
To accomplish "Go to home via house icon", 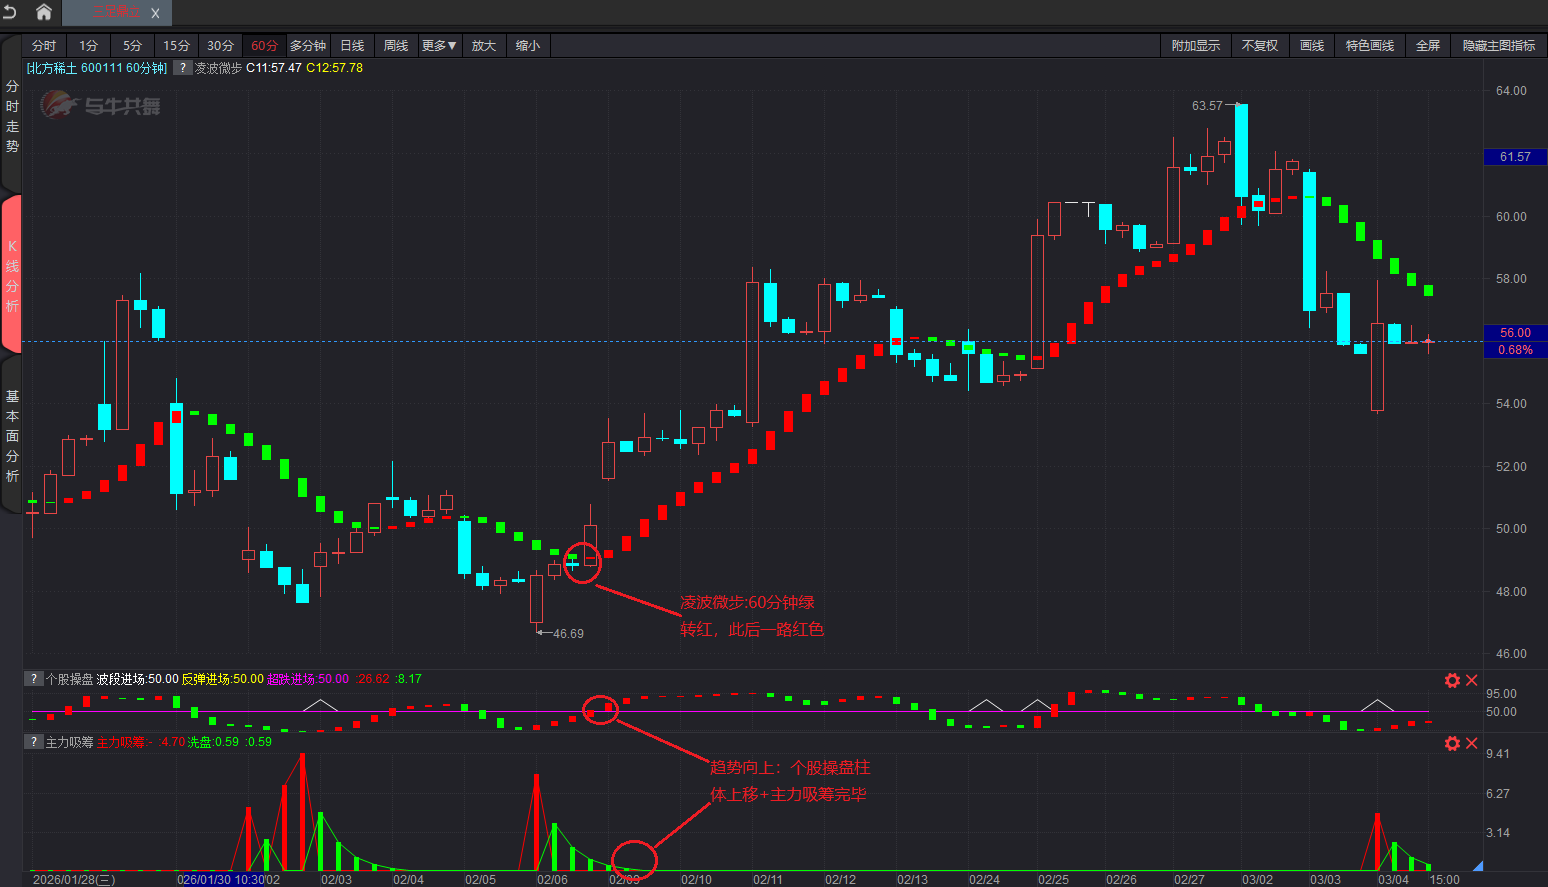I will (43, 12).
